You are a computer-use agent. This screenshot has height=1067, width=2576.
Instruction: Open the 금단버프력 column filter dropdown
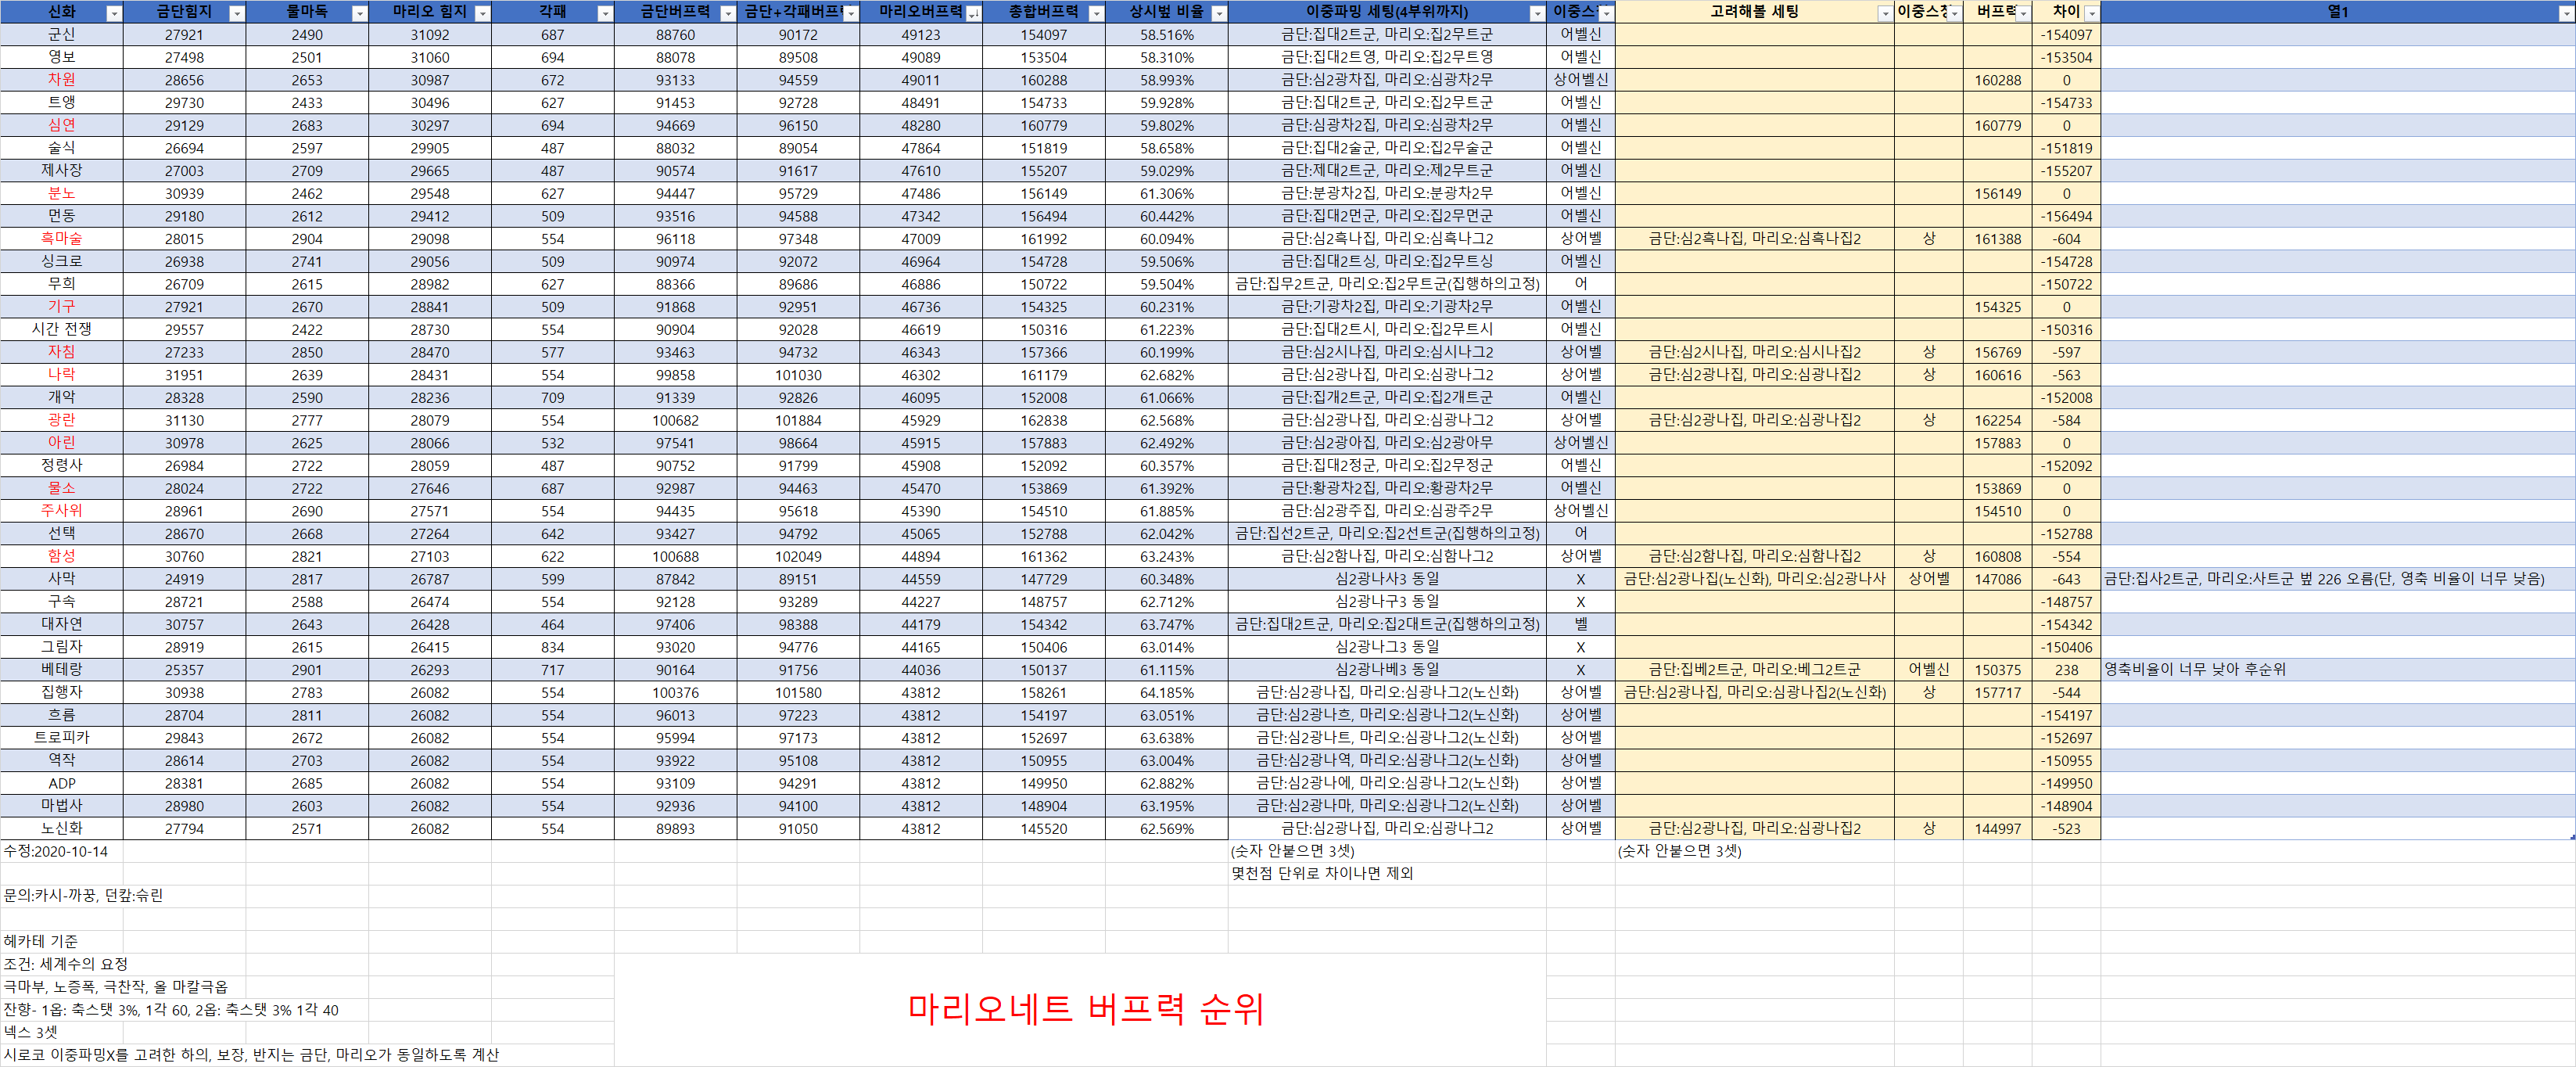tap(728, 13)
